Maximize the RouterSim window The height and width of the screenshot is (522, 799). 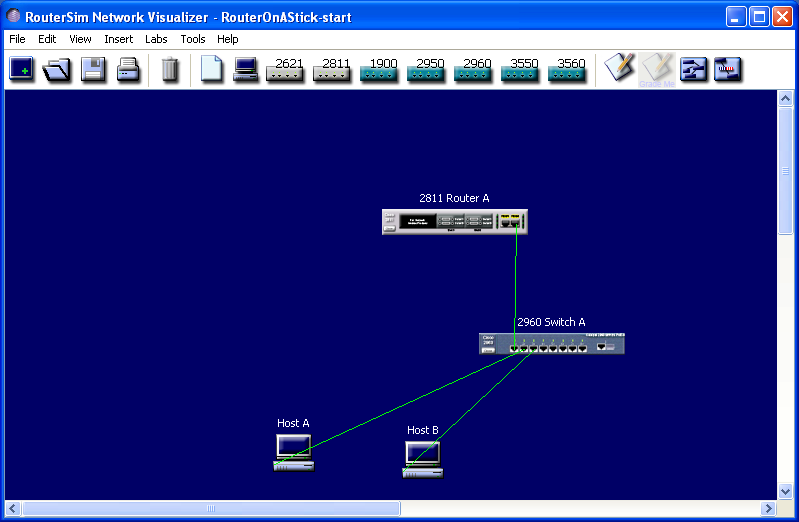pos(759,17)
